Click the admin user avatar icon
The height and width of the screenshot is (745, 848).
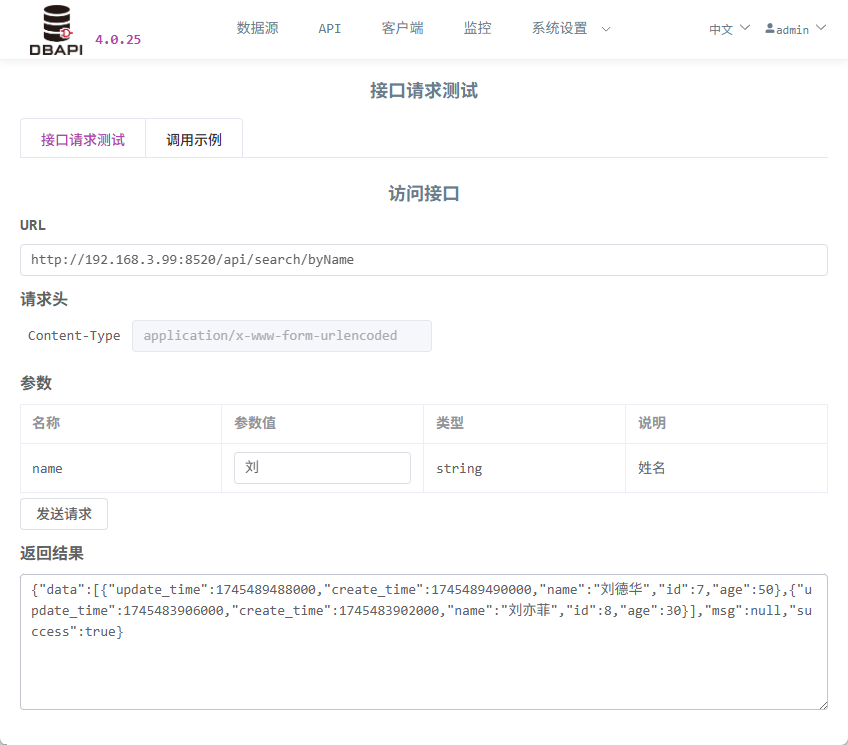coord(770,29)
